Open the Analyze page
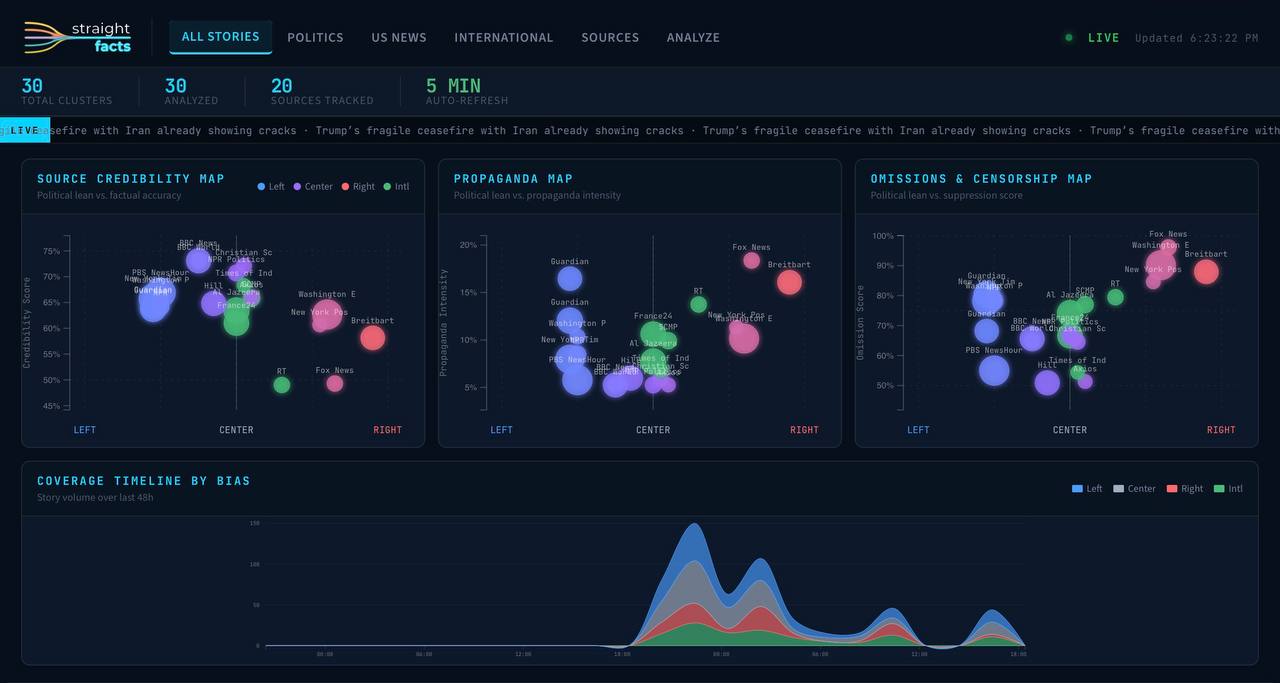Screen dimensions: 1280x683 click(x=693, y=38)
